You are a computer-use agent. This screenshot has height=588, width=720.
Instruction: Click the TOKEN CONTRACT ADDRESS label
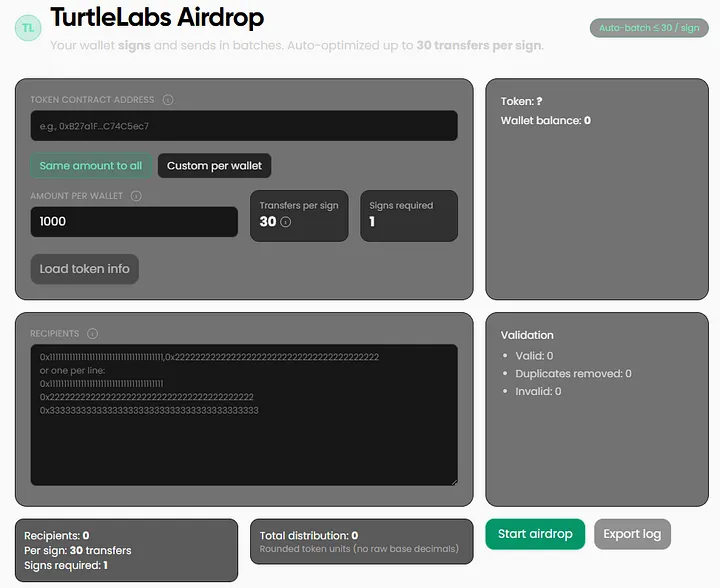click(x=92, y=100)
